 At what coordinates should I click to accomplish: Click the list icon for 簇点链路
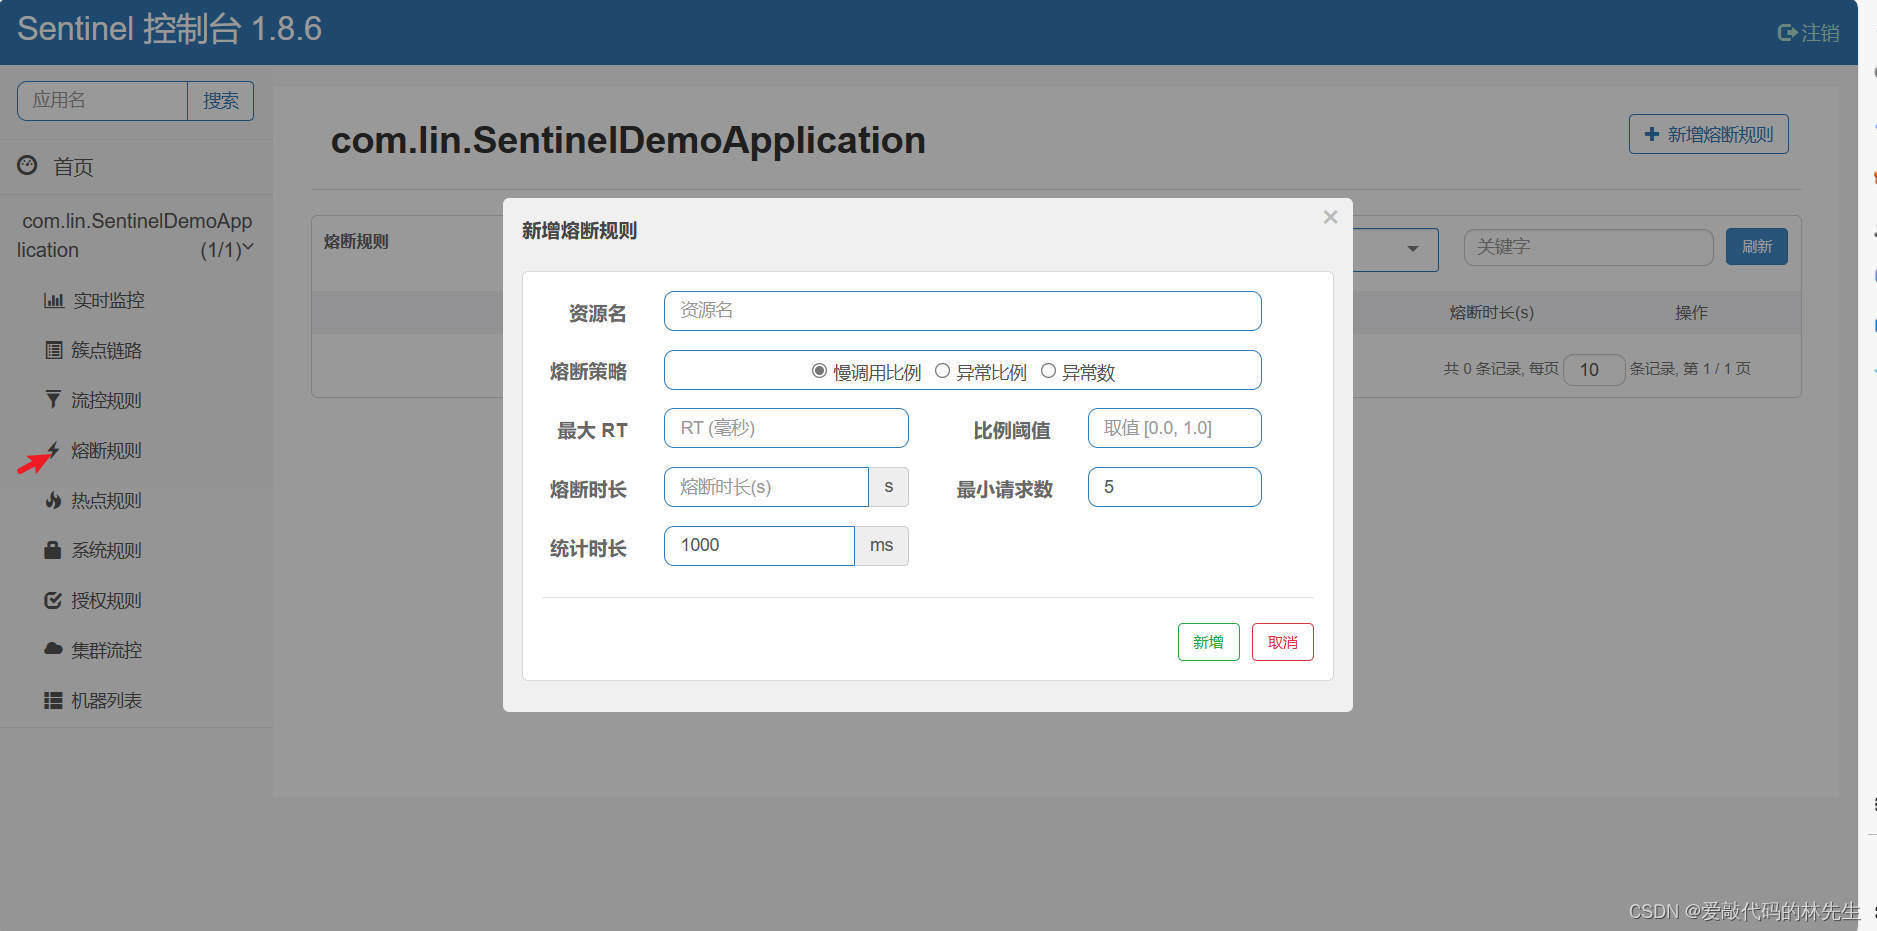53,350
